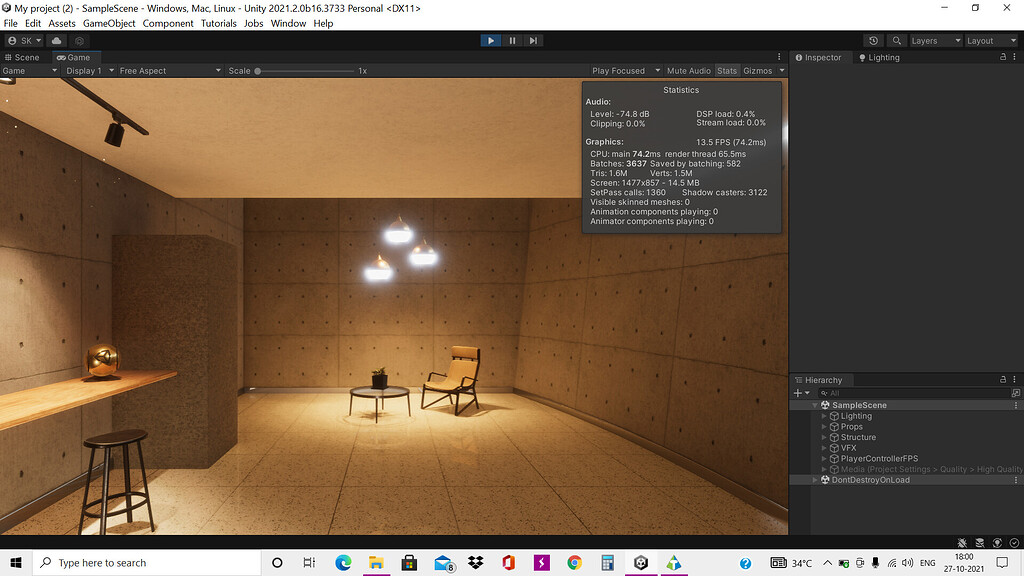Toggle the Stats overlay off
The image size is (1024, 576).
coord(726,71)
